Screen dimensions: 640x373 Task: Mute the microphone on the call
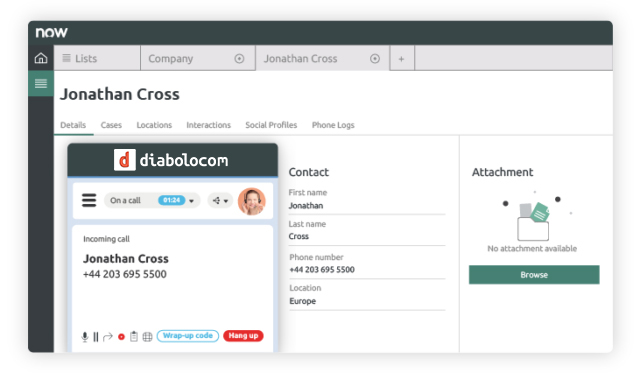point(84,337)
